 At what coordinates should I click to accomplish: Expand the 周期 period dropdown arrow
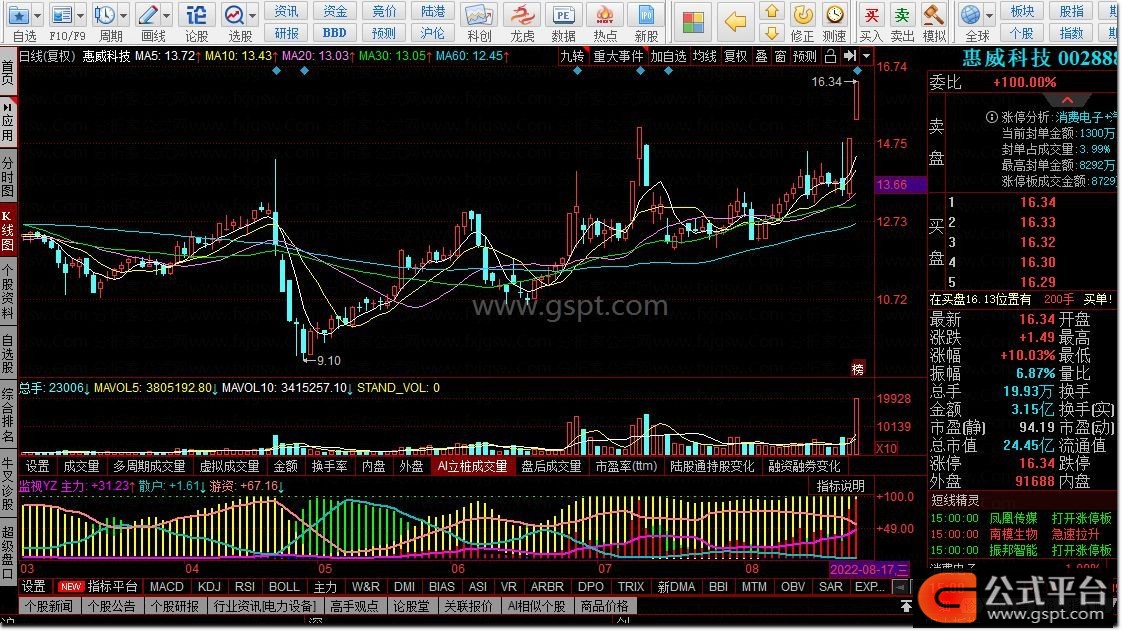tap(123, 15)
